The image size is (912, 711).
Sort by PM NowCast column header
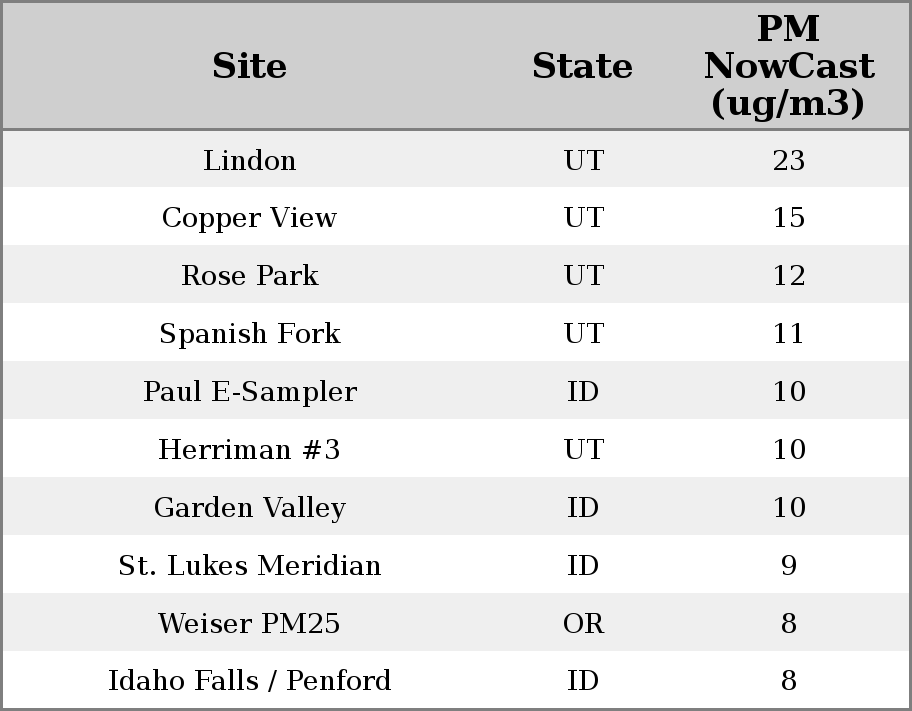788,66
